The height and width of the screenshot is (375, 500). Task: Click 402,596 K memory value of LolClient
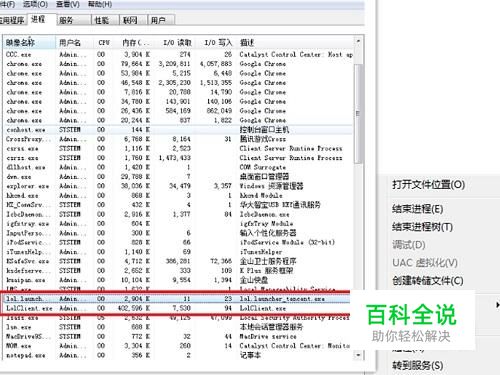134,308
